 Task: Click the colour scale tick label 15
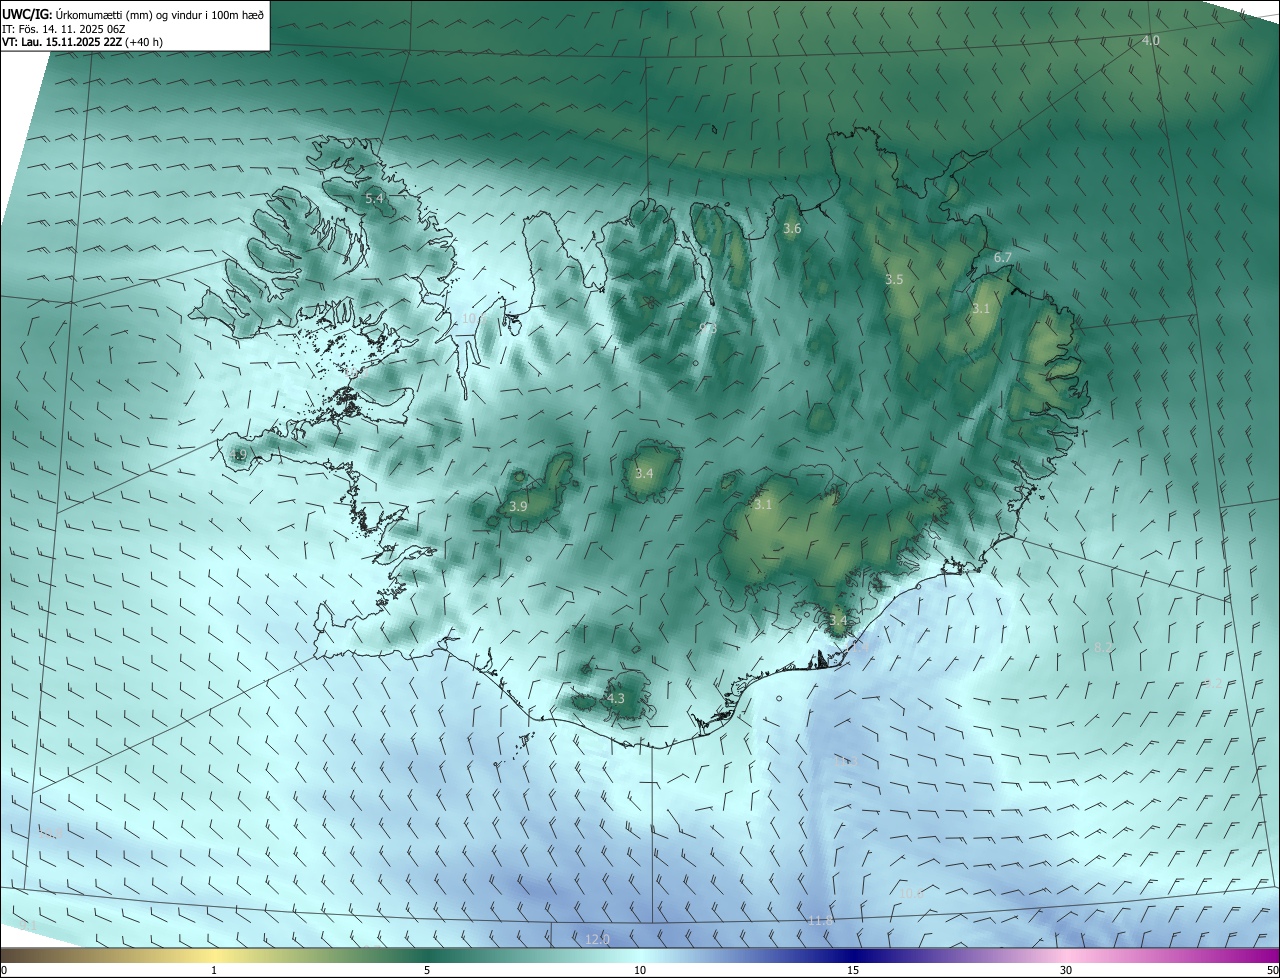coord(853,970)
